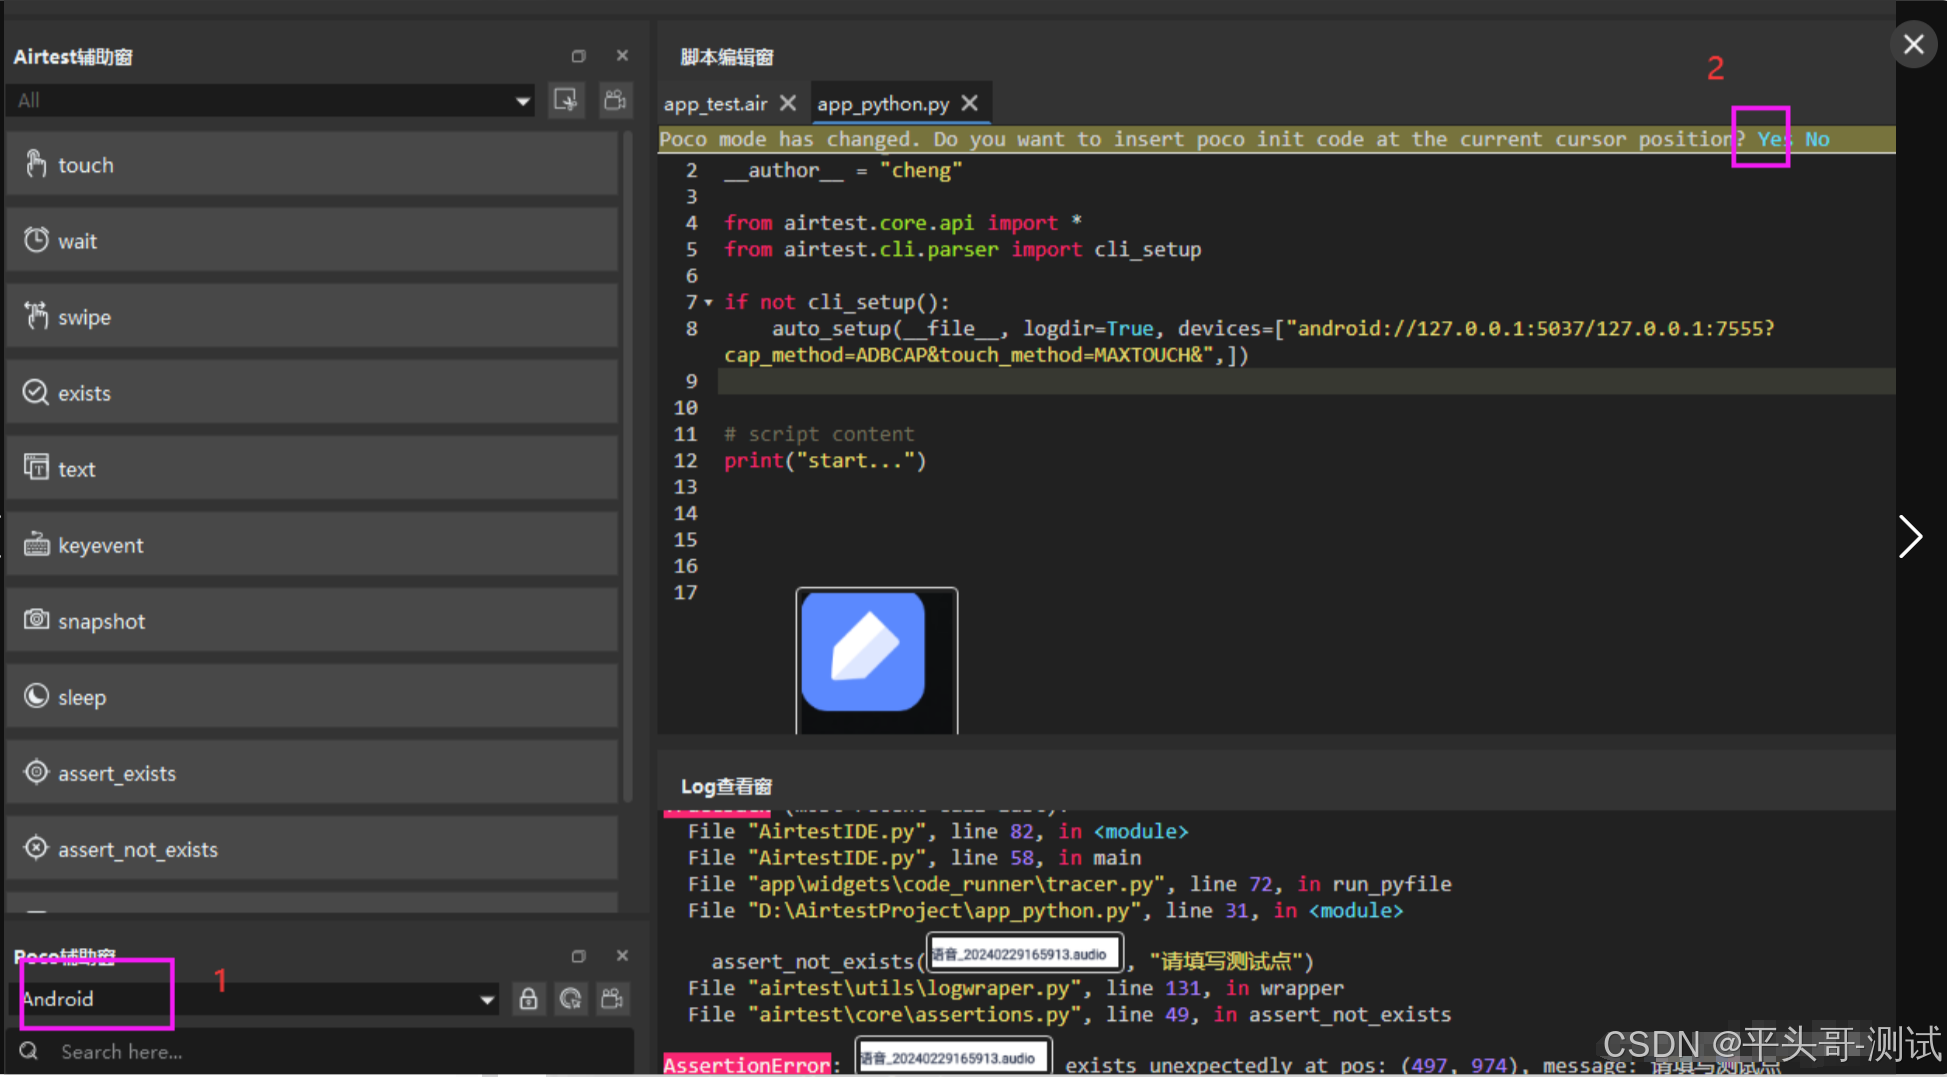Switch to app_test.air tab
The height and width of the screenshot is (1077, 1947).
[715, 104]
